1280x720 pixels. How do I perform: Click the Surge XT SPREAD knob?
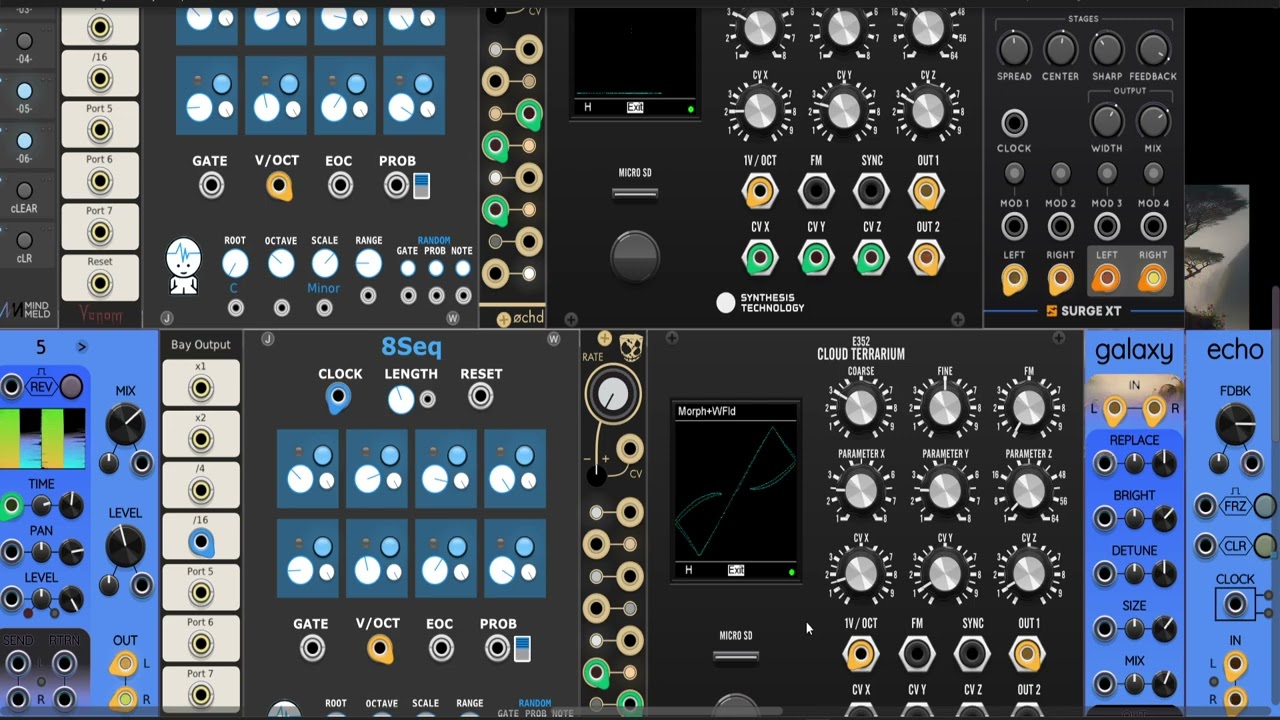coord(1014,49)
